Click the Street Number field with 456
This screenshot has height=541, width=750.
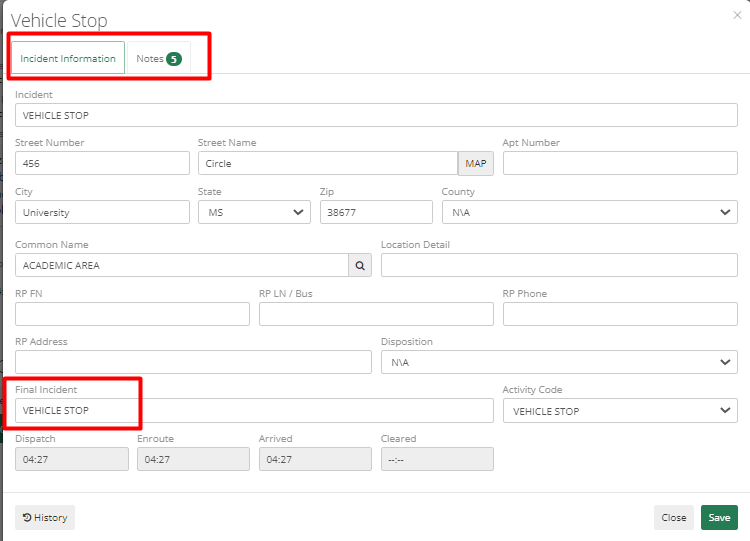point(102,164)
